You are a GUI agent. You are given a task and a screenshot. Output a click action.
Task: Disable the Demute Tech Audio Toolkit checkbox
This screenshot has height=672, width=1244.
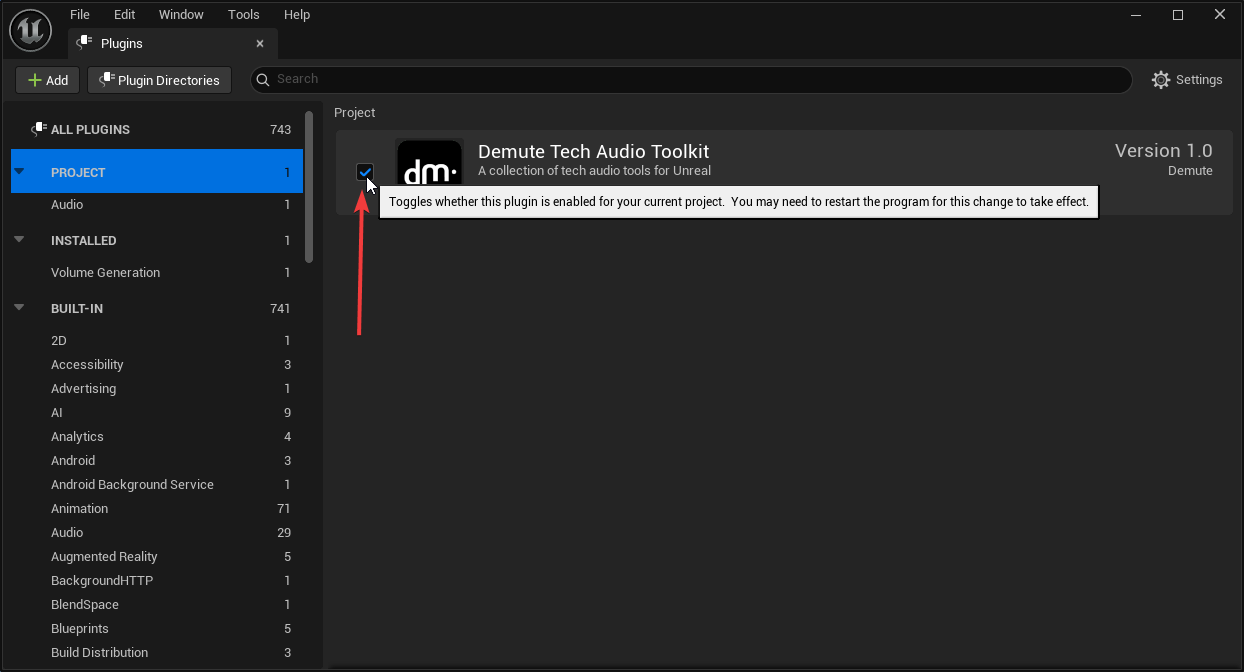click(365, 172)
